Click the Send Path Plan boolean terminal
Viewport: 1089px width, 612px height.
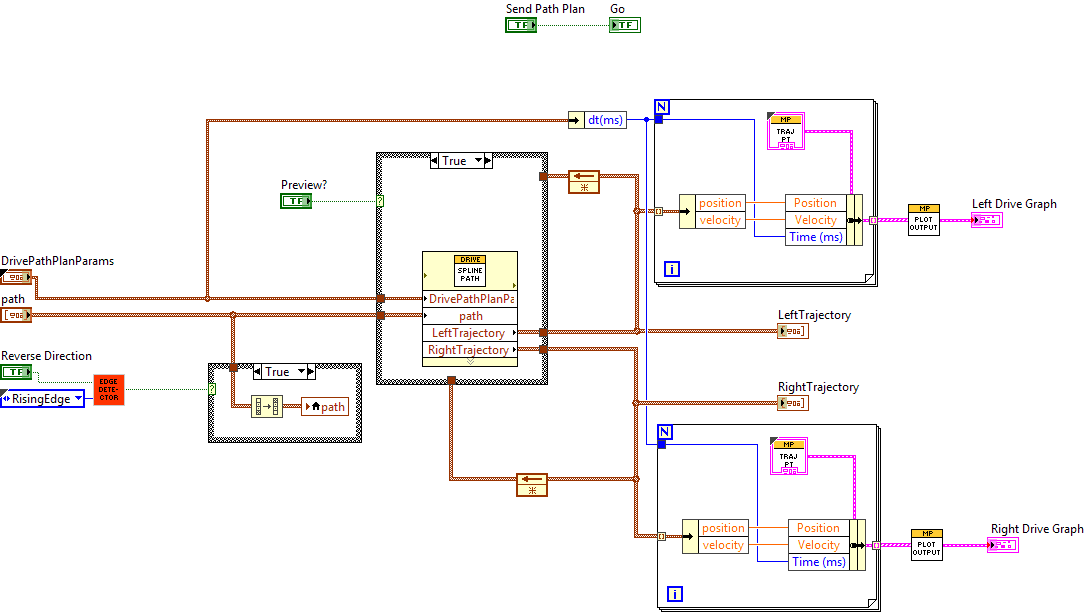520,25
